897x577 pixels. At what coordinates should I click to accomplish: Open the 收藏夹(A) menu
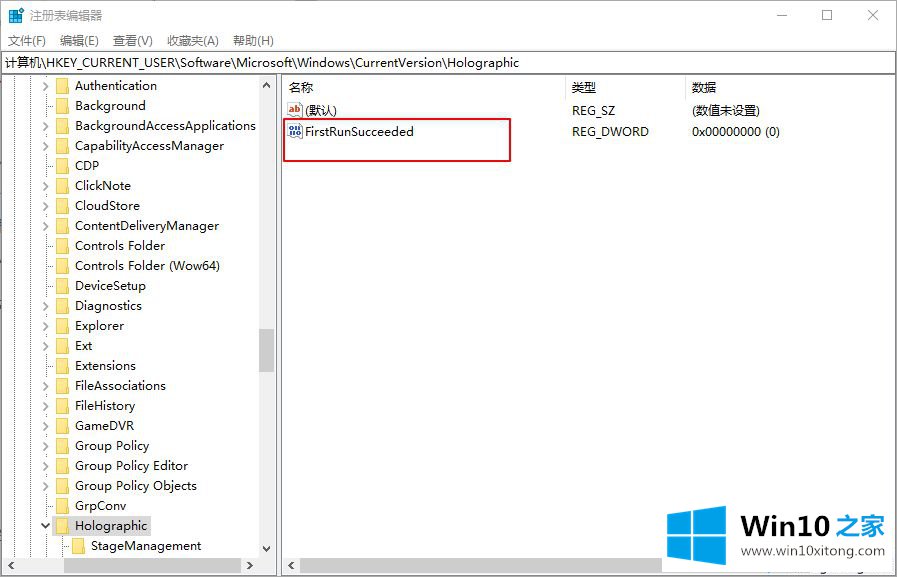193,41
